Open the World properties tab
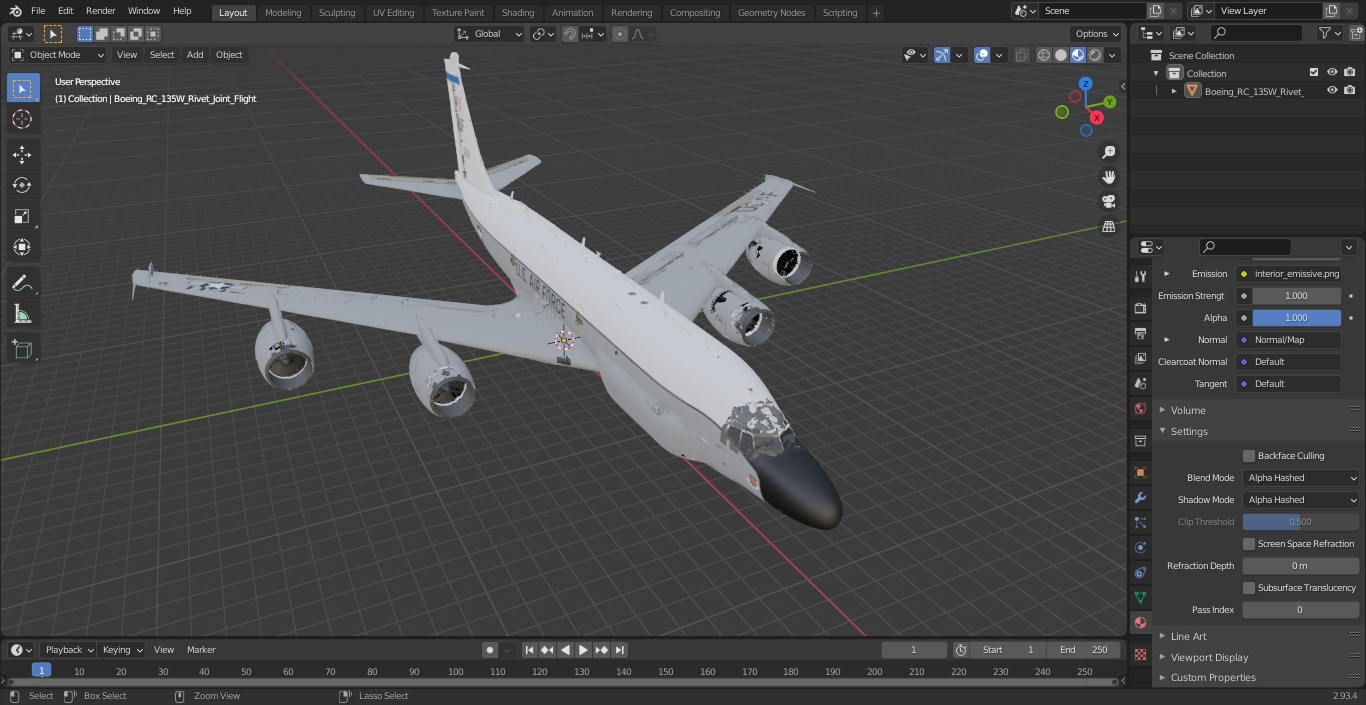The height and width of the screenshot is (705, 1366). point(1140,408)
